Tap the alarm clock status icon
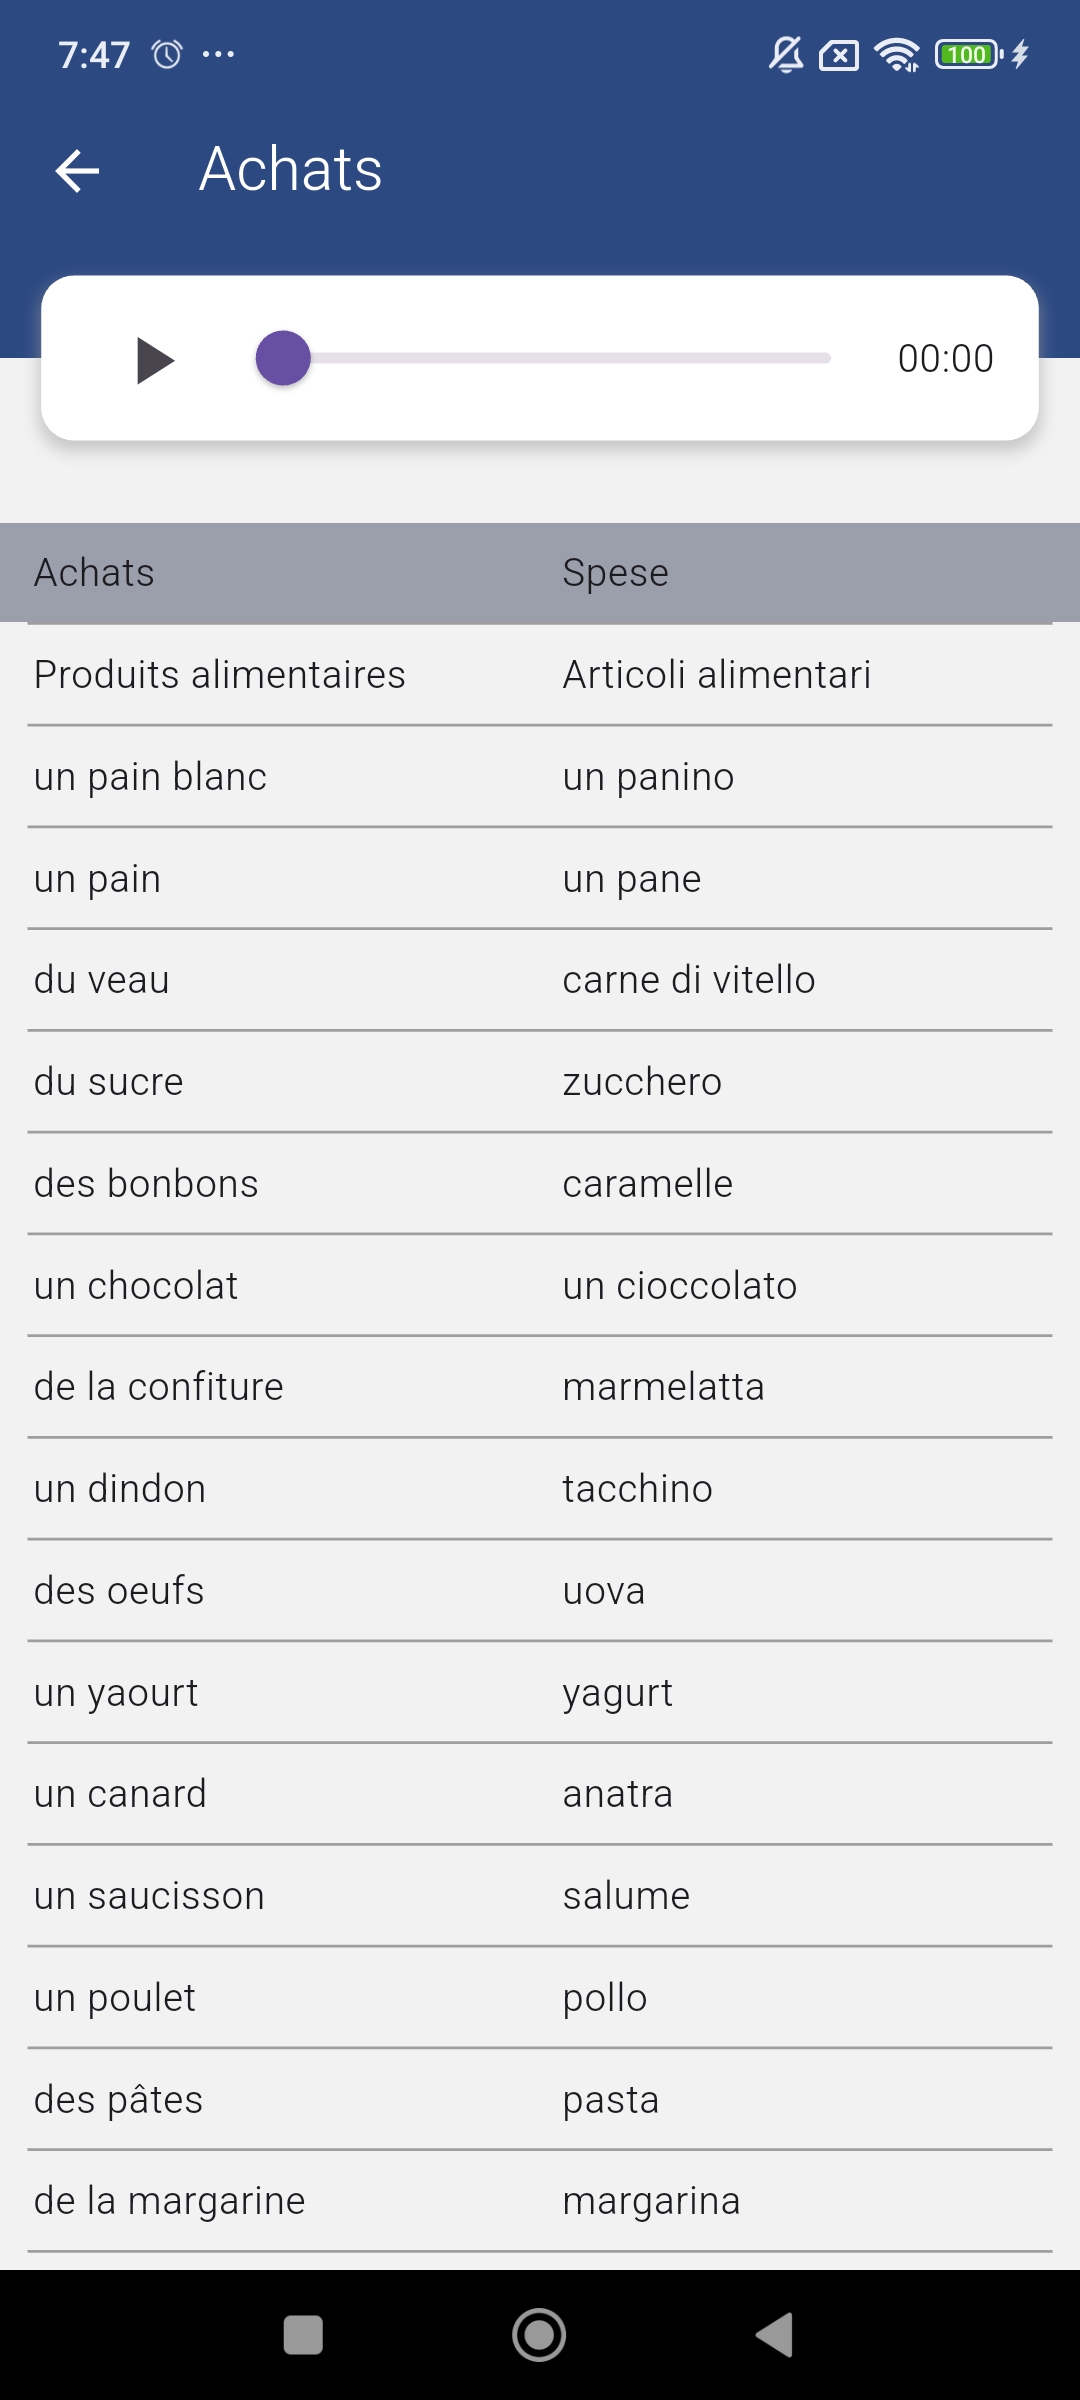The image size is (1080, 2400). point(167,54)
